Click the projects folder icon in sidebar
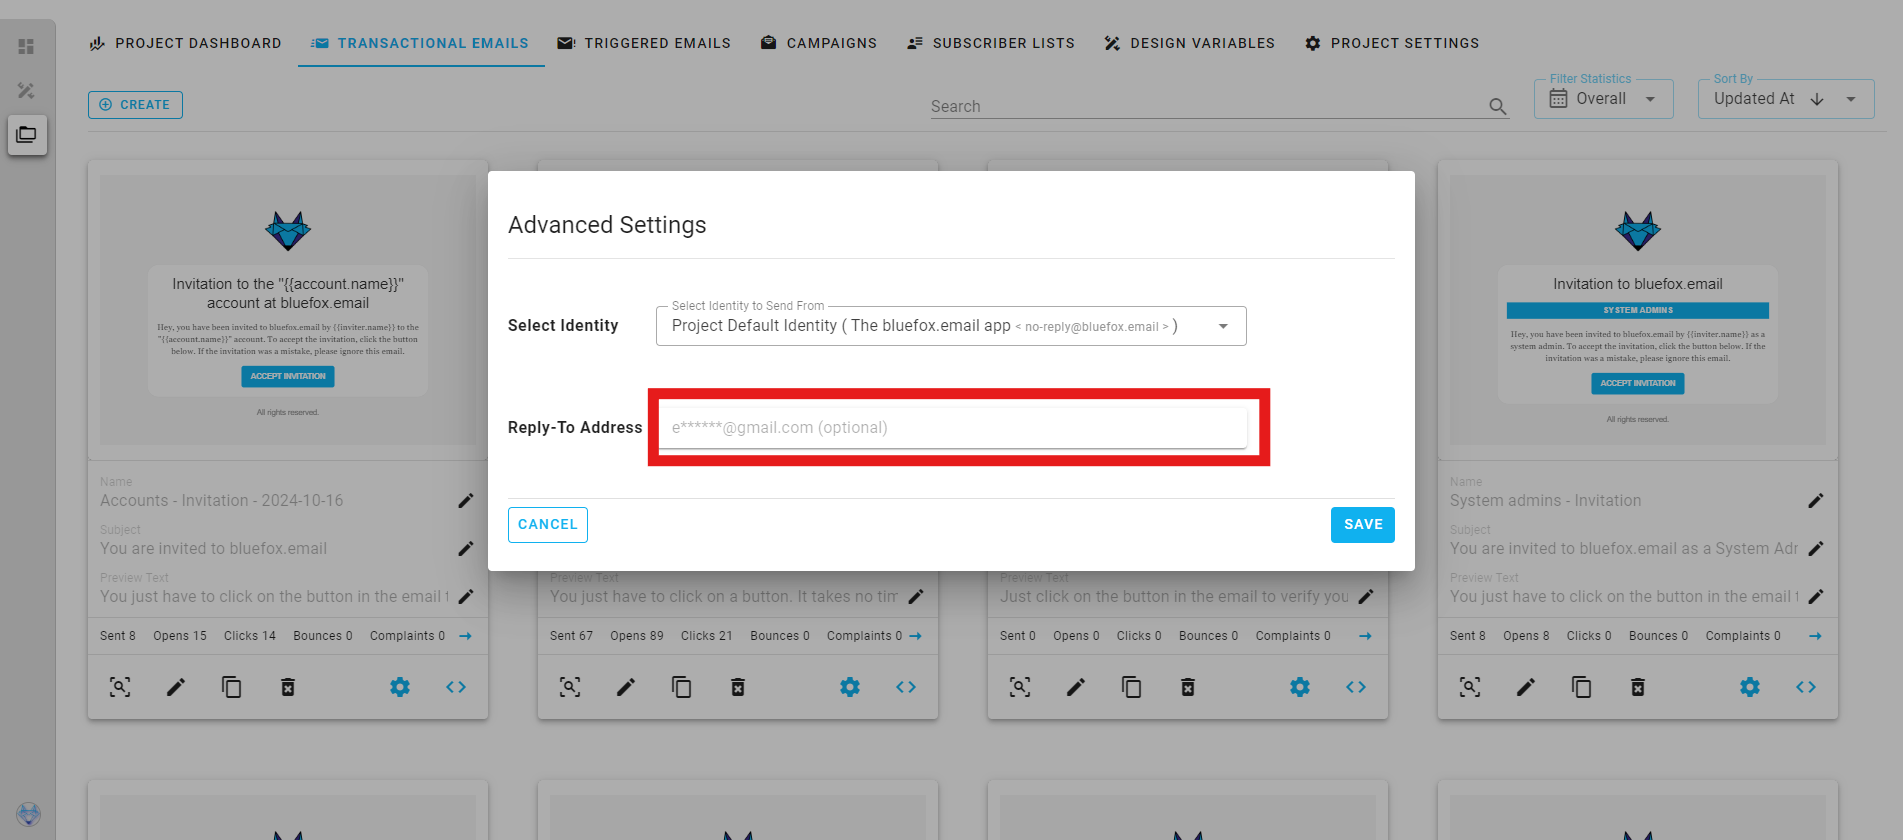The width and height of the screenshot is (1903, 840). (x=27, y=134)
